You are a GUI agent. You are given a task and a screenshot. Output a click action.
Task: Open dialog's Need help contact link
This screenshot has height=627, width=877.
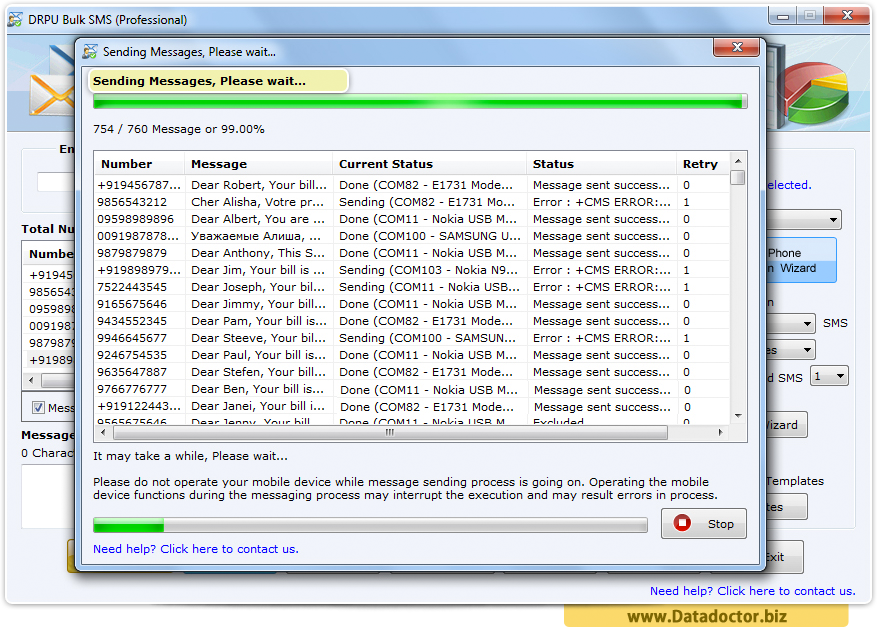196,549
